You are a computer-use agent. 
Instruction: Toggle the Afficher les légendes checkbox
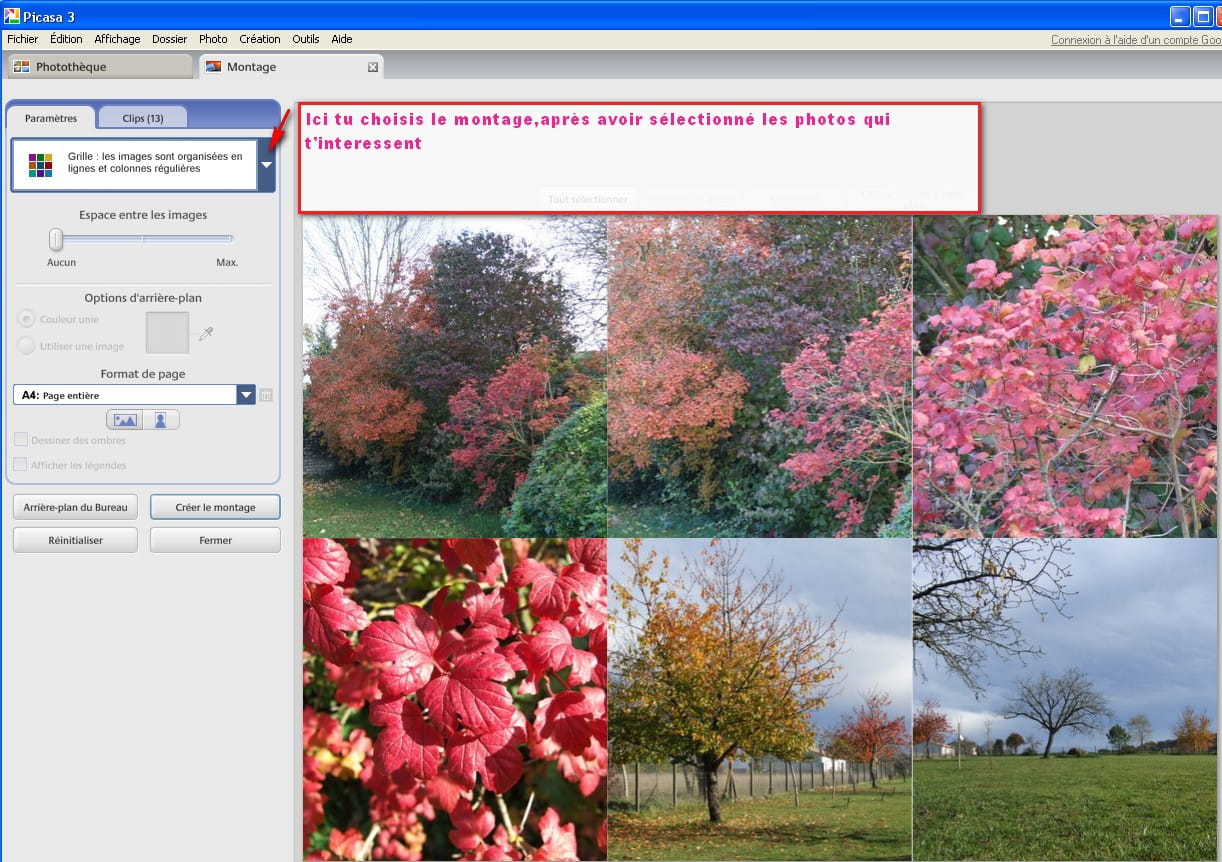coord(21,465)
